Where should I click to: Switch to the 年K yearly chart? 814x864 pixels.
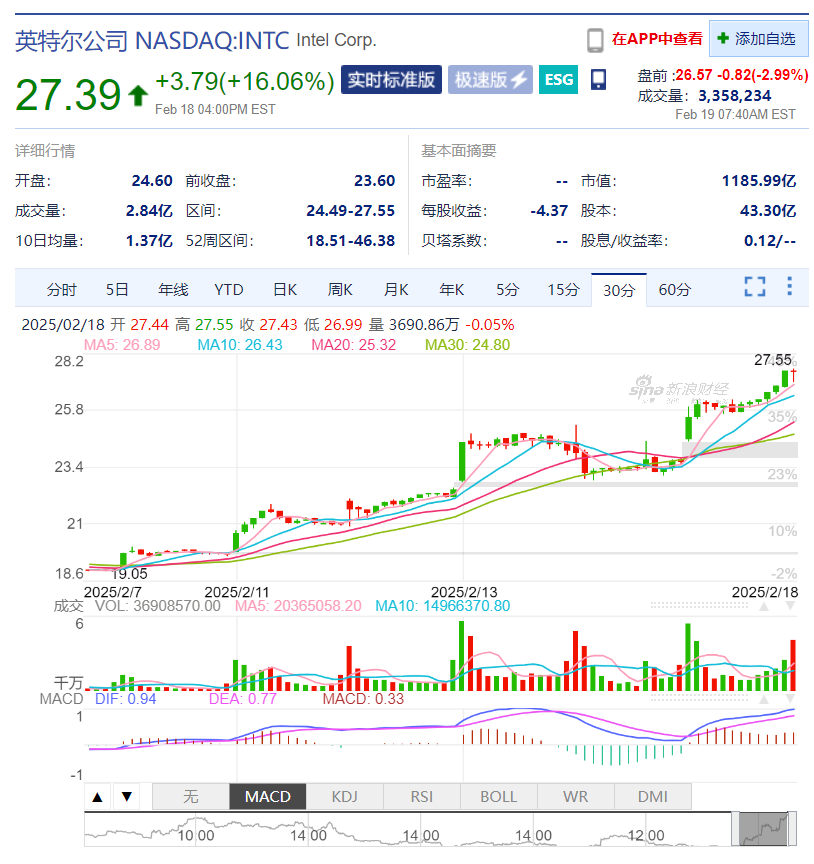(451, 290)
